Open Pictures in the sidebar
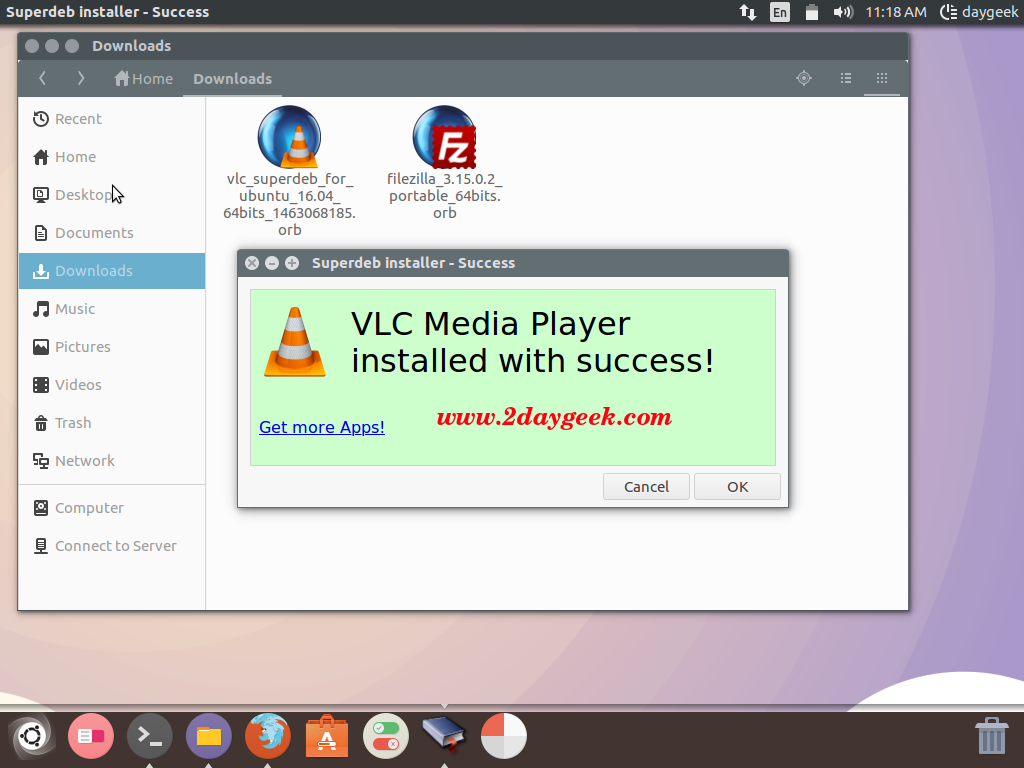 pyautogui.click(x=112, y=346)
